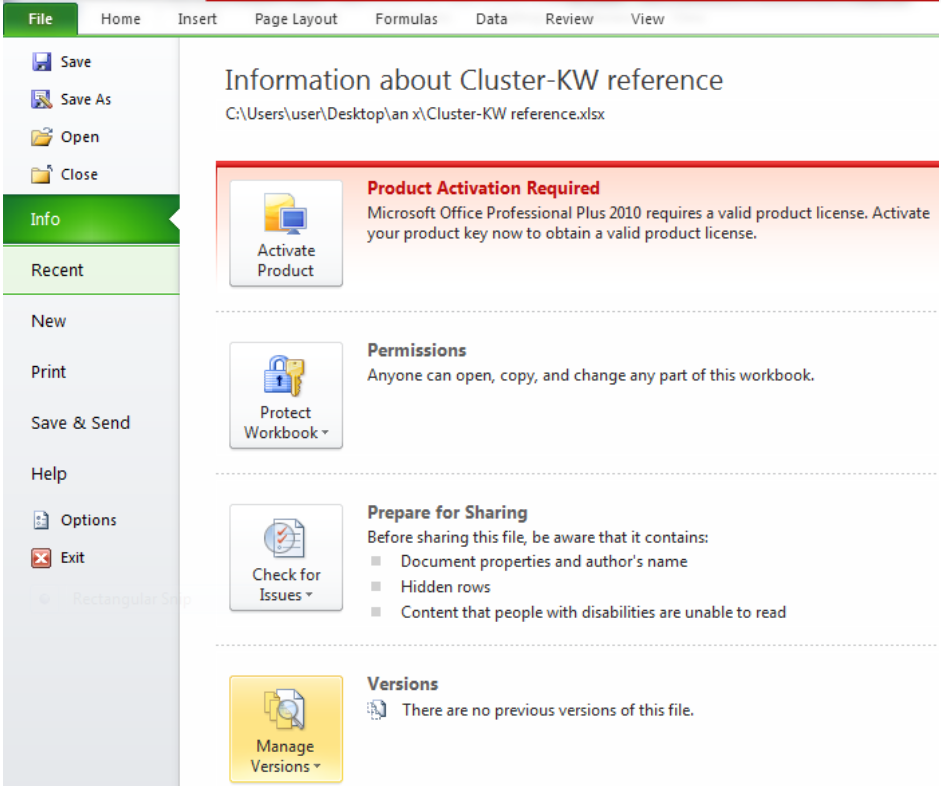941x786 pixels.
Task: Click the Open label in the menu
Action: (x=80, y=137)
